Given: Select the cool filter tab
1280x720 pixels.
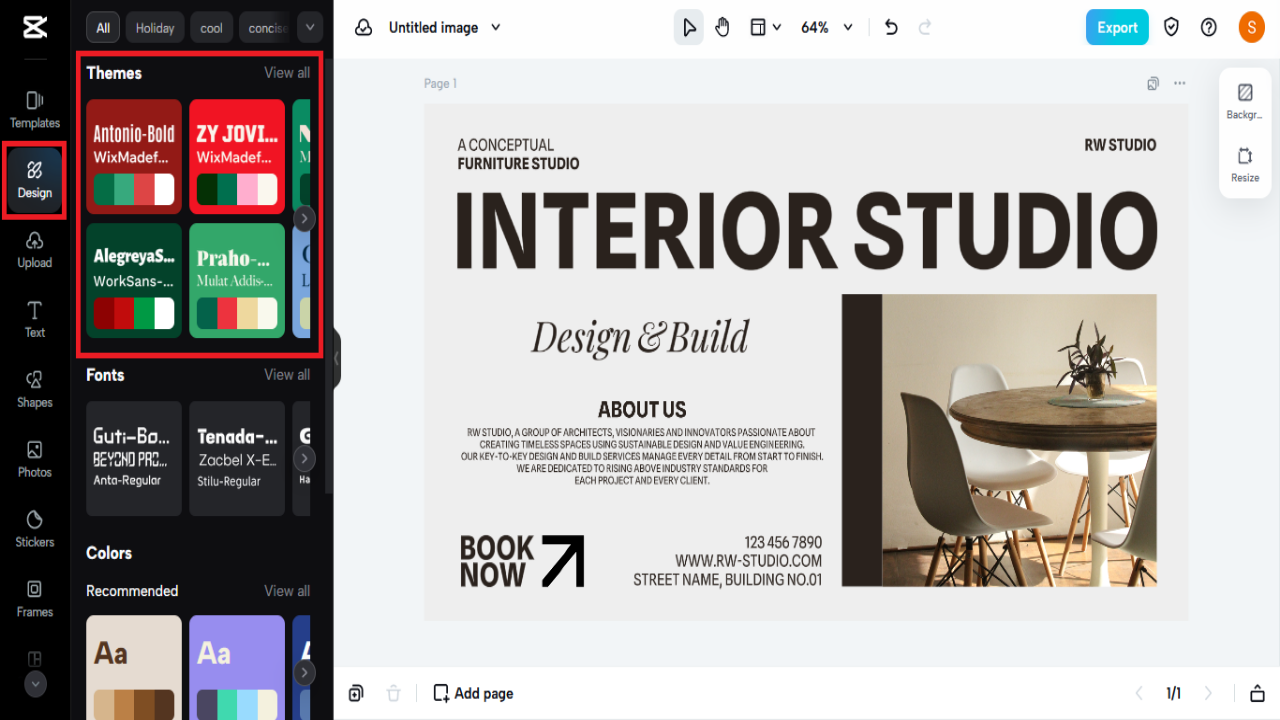Looking at the screenshot, I should tap(212, 28).
